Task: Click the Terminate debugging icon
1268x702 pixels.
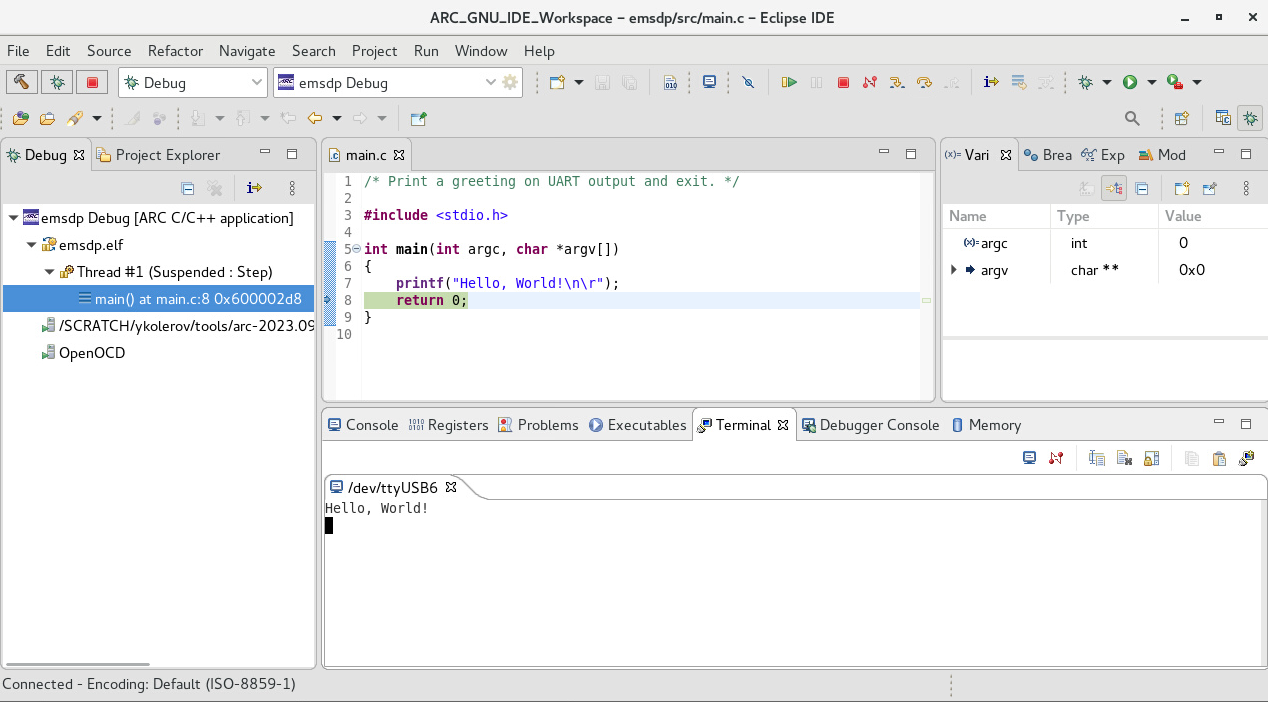Action: [842, 81]
